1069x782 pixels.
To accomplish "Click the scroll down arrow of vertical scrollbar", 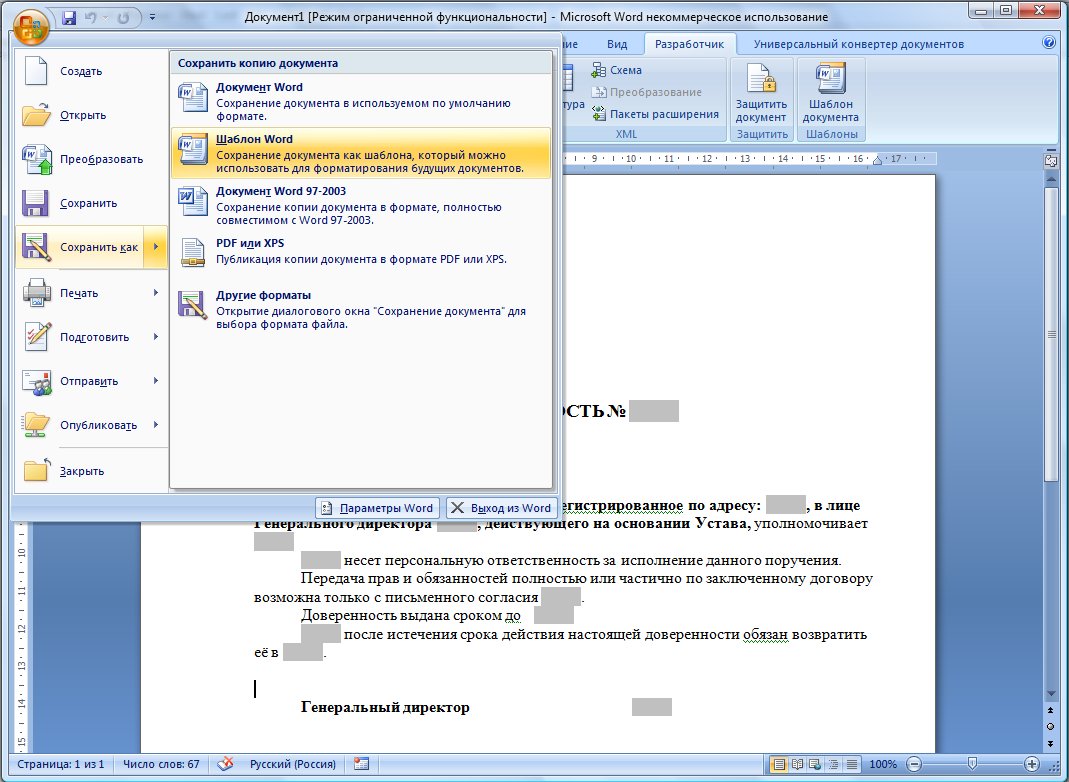I will (1051, 694).
